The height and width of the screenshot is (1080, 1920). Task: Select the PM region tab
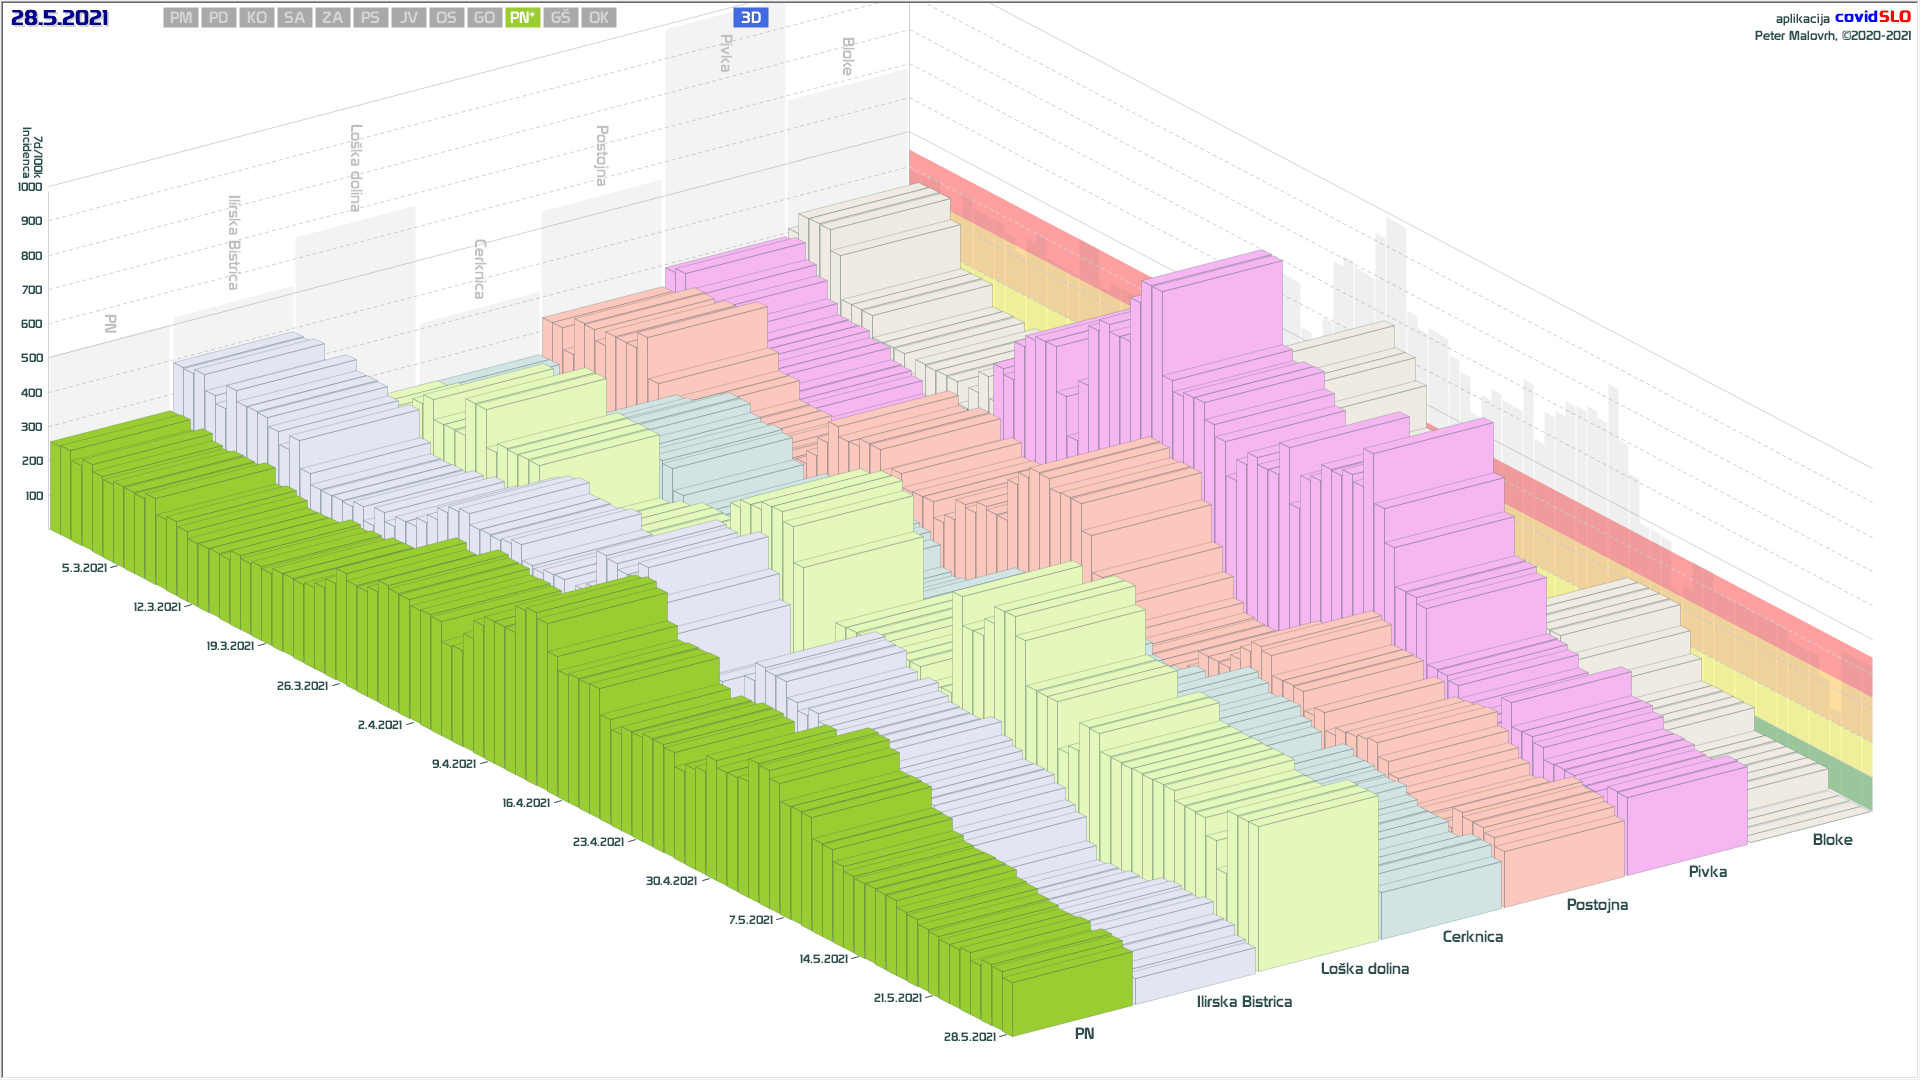click(x=181, y=18)
